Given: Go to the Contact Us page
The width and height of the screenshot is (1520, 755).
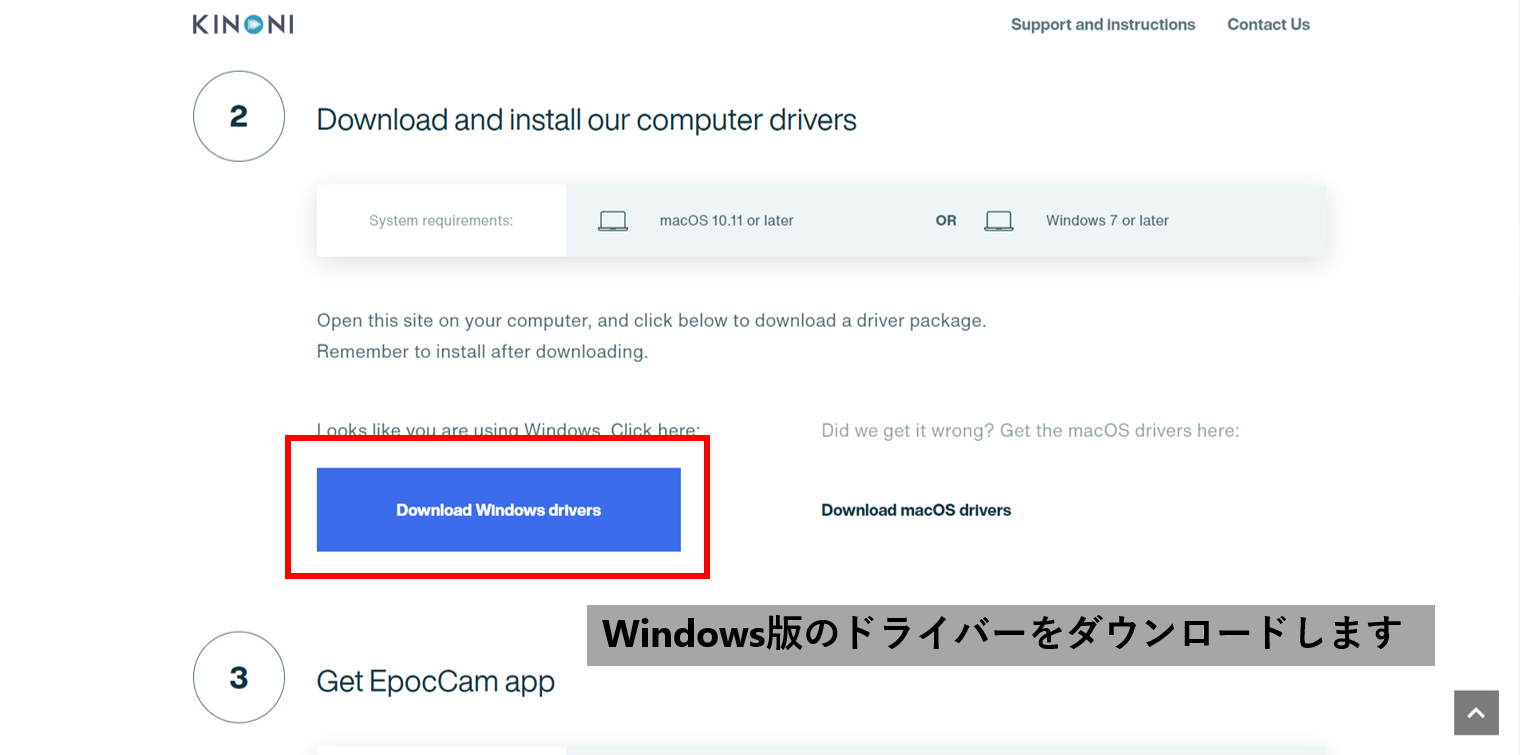Looking at the screenshot, I should tap(1268, 24).
